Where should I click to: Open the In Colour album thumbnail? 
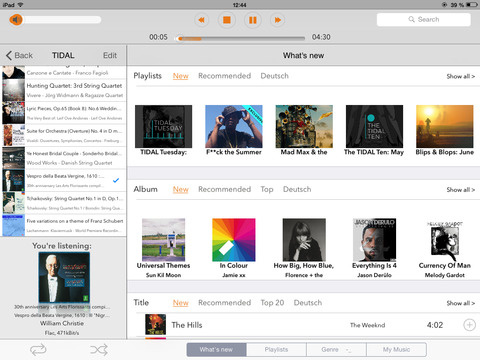click(234, 240)
